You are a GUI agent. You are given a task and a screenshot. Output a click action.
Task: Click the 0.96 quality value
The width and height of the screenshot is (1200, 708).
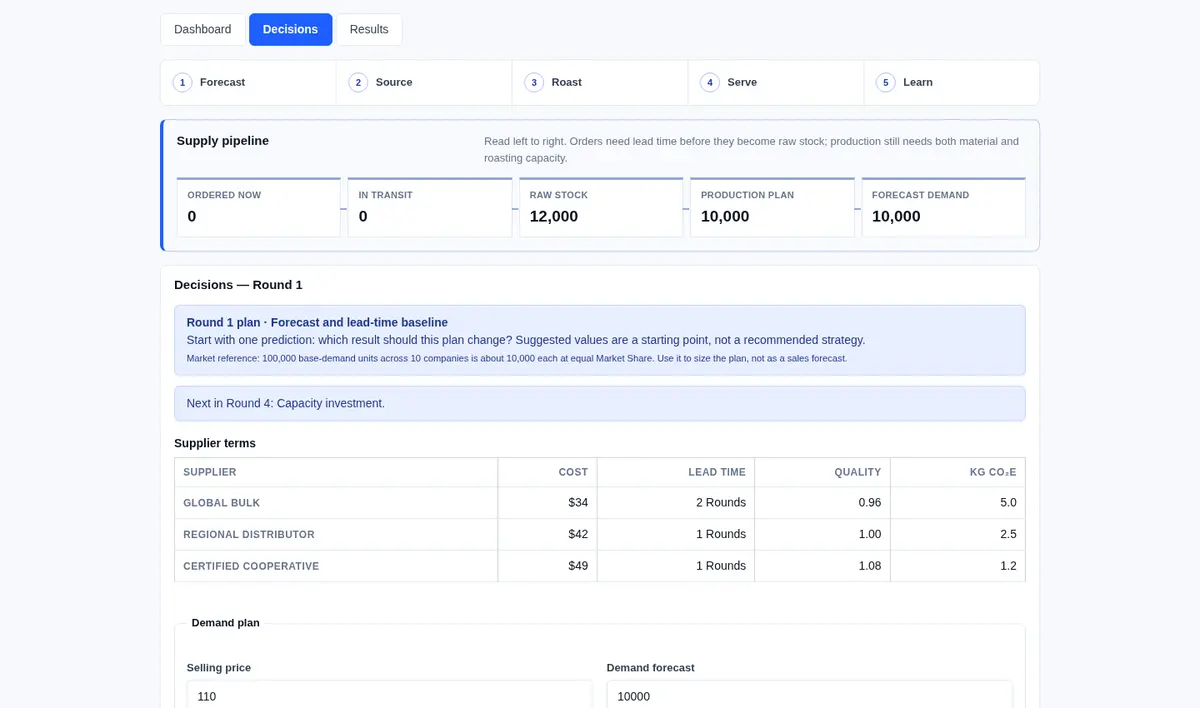click(x=869, y=503)
